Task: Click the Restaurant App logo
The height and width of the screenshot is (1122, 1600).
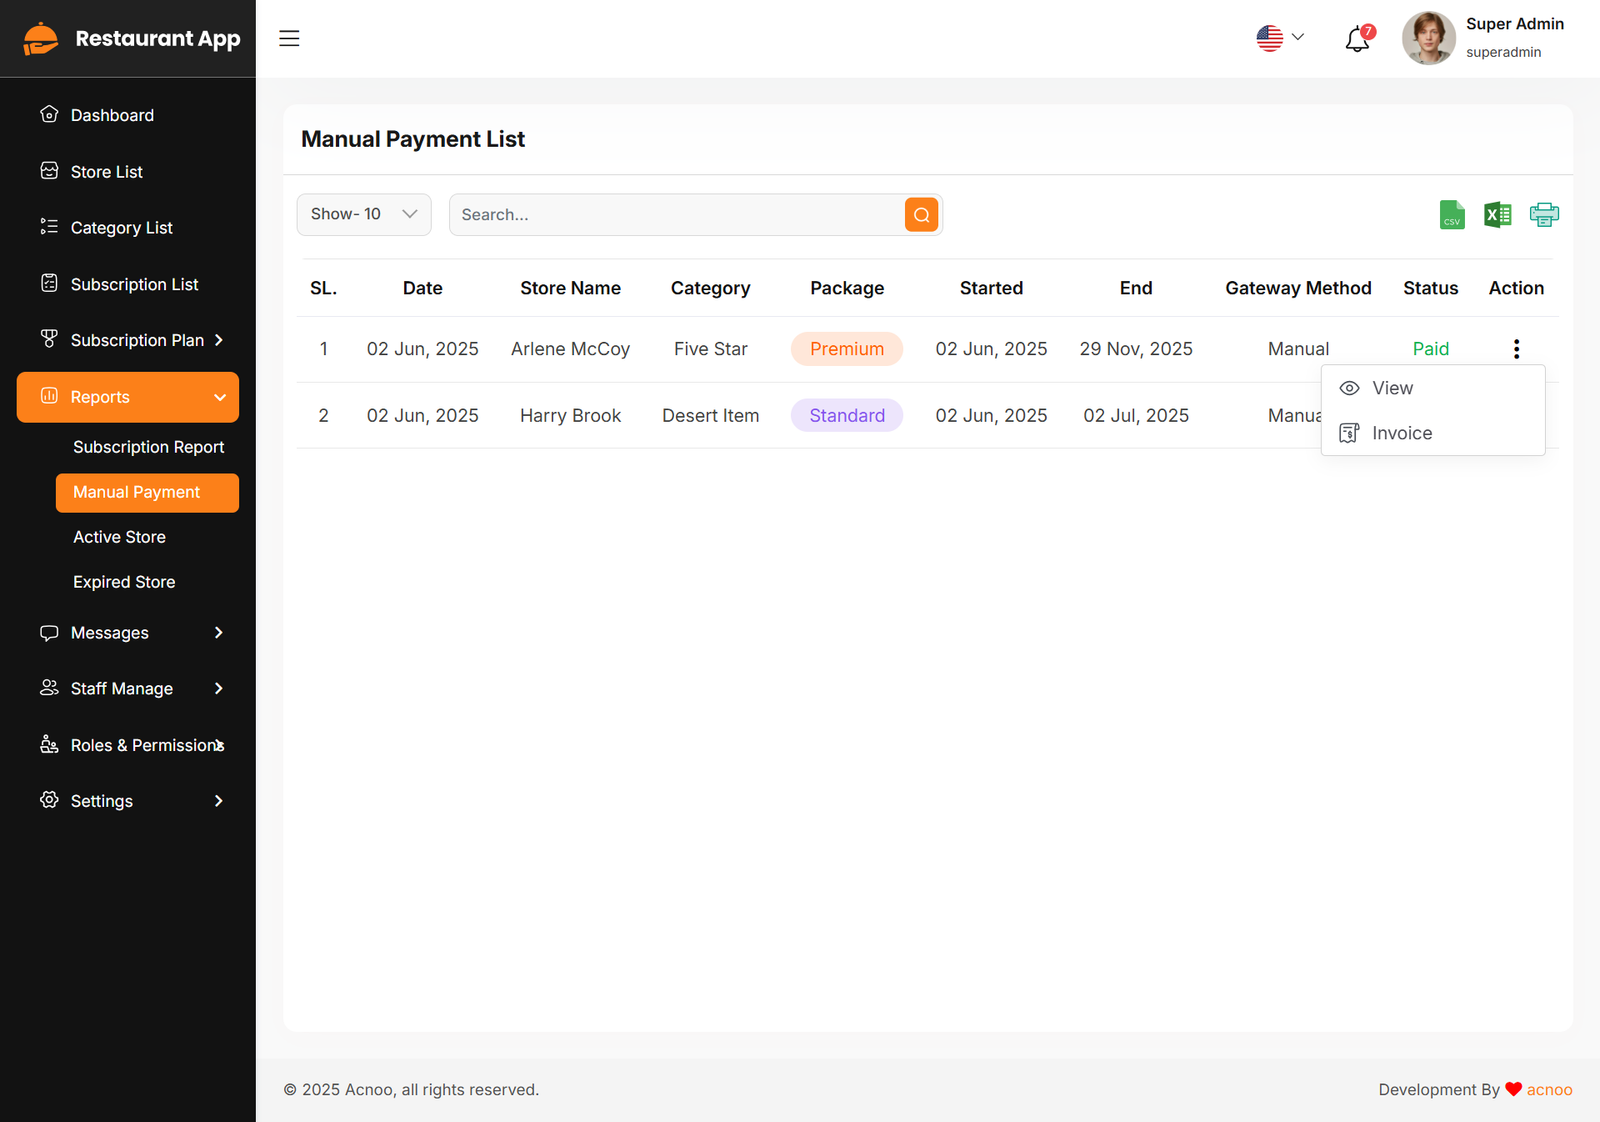Action: [132, 39]
